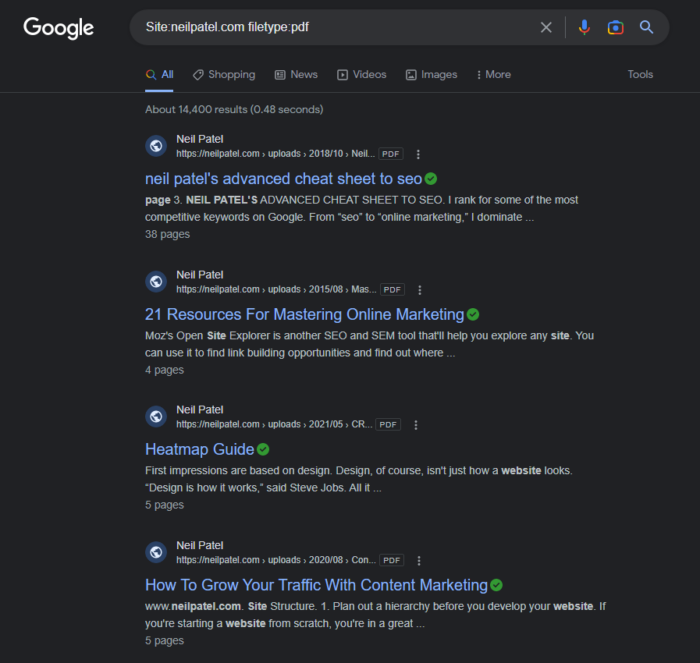Clear the search query with the X icon

546,27
